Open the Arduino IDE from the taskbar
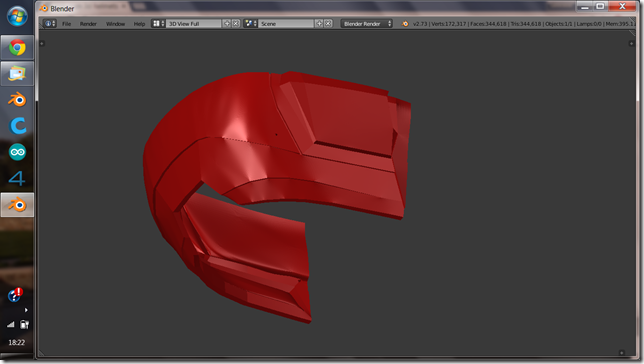The width and height of the screenshot is (644, 364). click(x=17, y=152)
